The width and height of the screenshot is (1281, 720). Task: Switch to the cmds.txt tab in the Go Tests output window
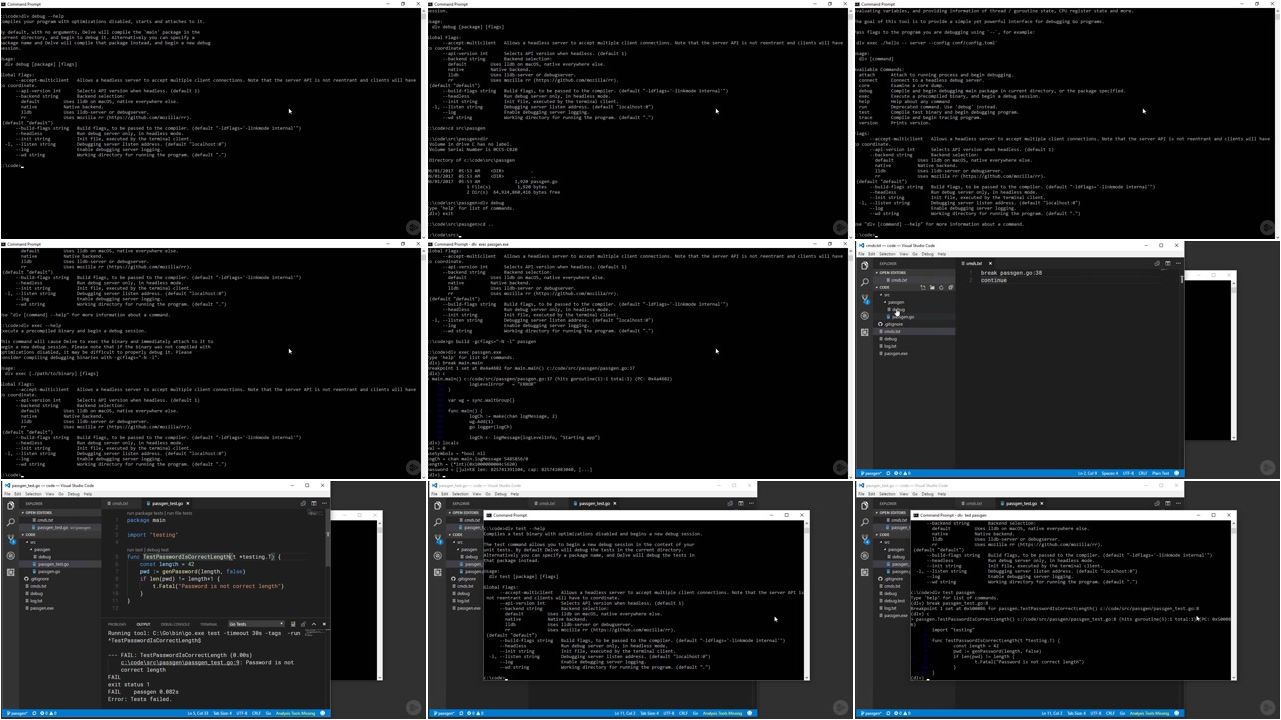pos(118,504)
